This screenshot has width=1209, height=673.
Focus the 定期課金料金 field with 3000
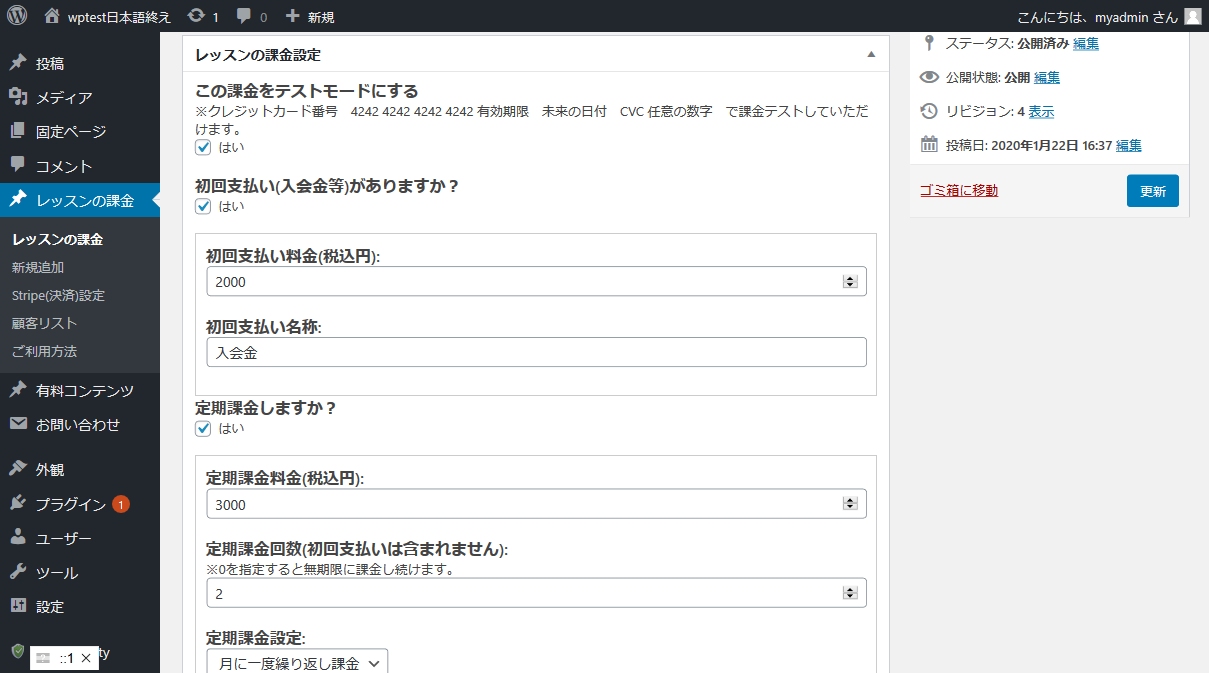(536, 504)
